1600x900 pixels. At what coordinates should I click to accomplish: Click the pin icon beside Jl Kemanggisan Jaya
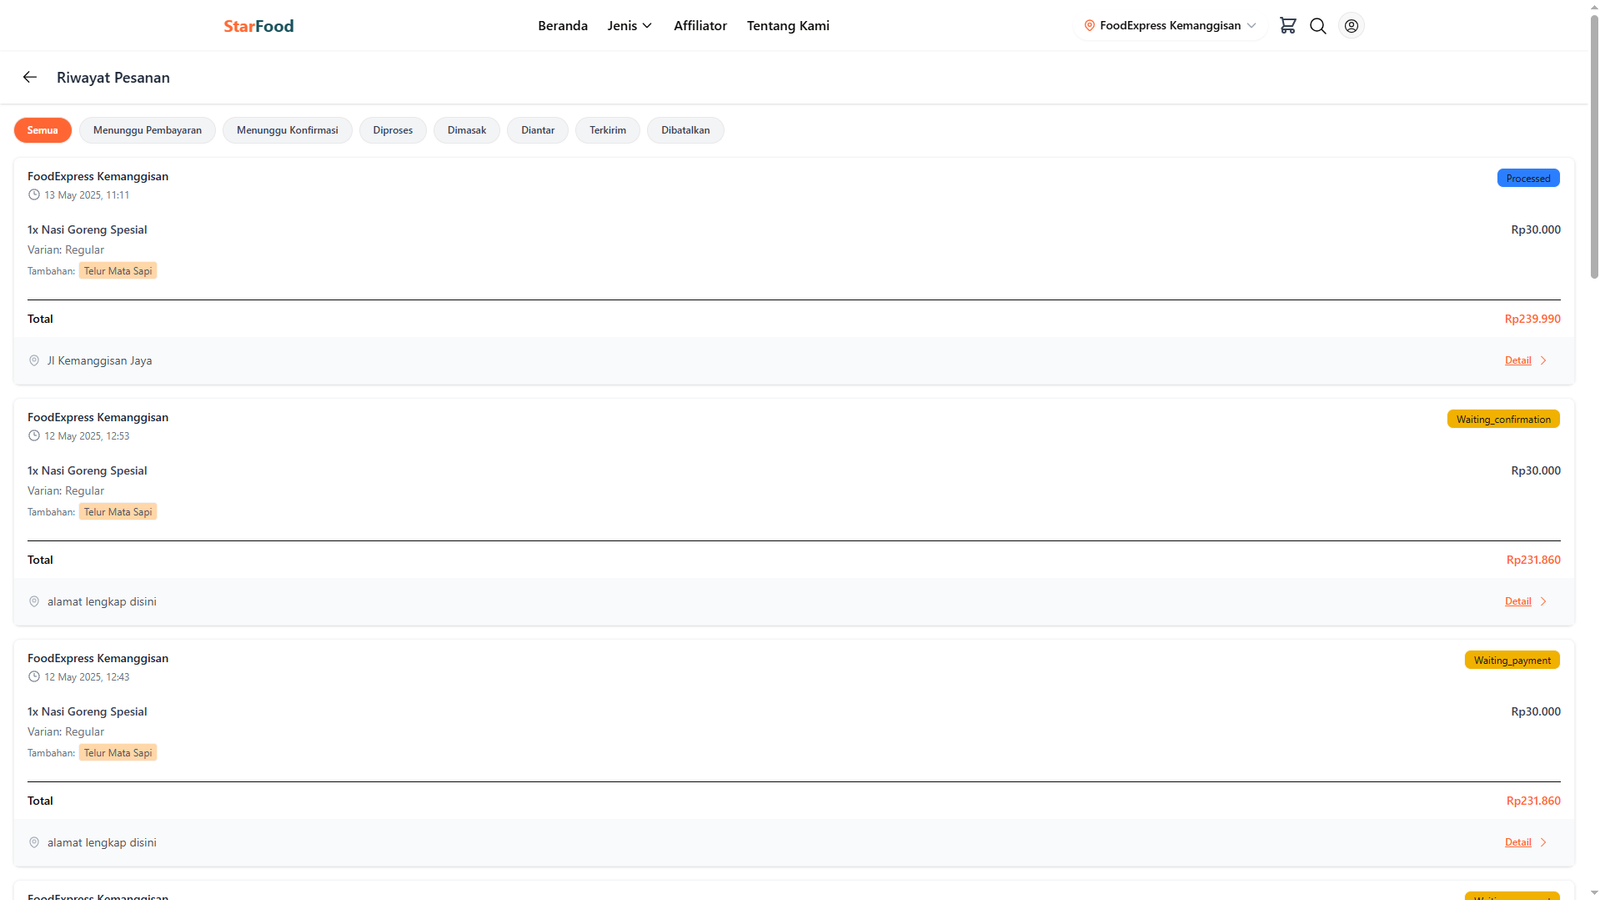pos(34,361)
